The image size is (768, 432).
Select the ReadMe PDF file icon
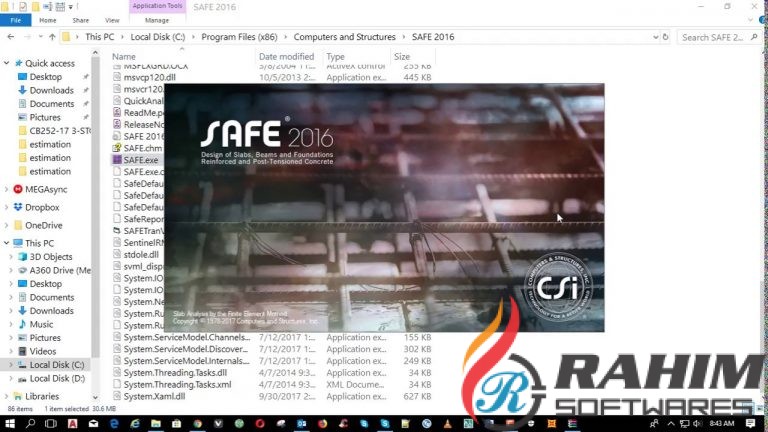[117, 112]
